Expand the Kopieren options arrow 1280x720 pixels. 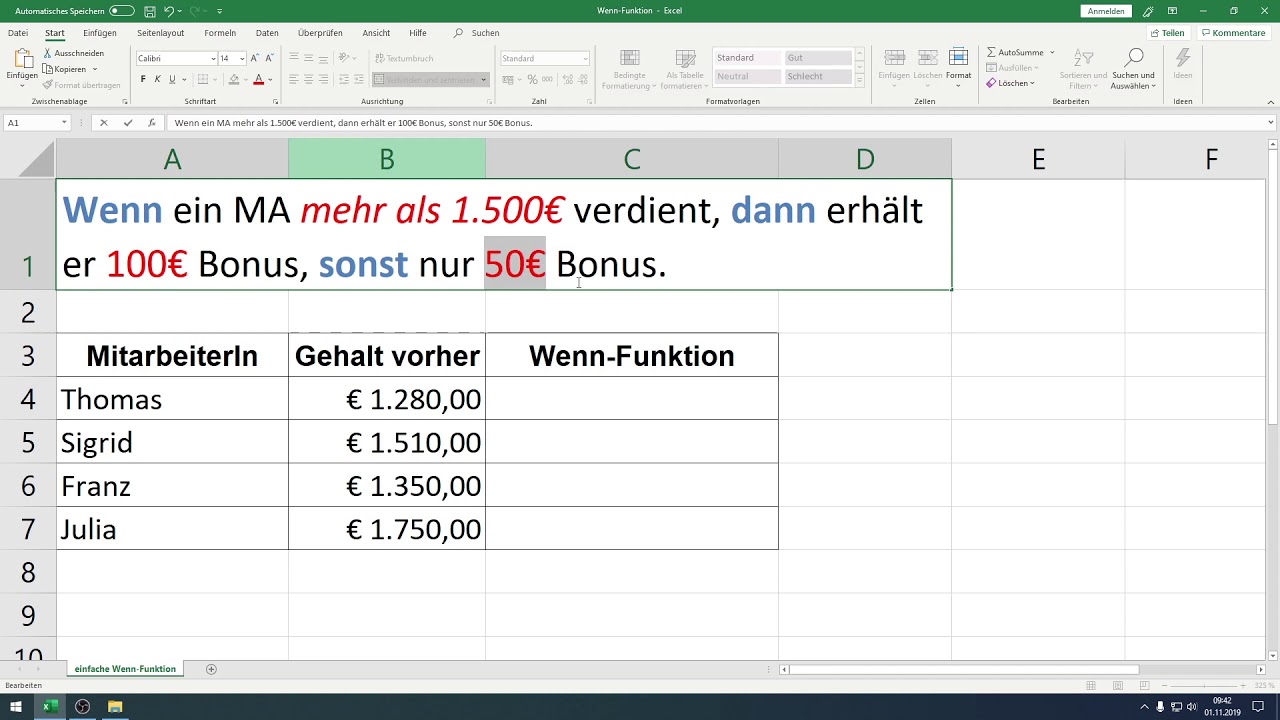click(95, 69)
